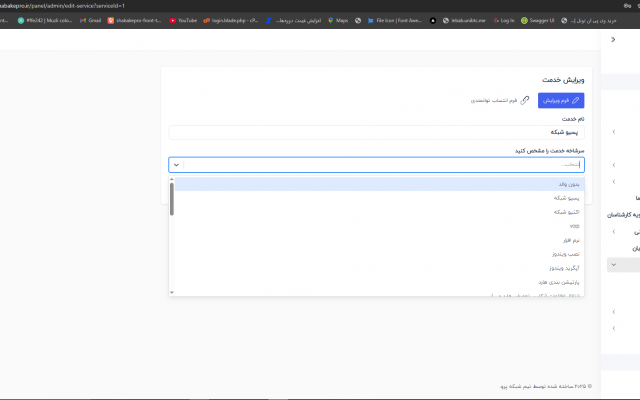Click the footer ساخته شده توسط تیم شبکه پرو
This screenshot has height=400, width=640.
[x=546, y=386]
